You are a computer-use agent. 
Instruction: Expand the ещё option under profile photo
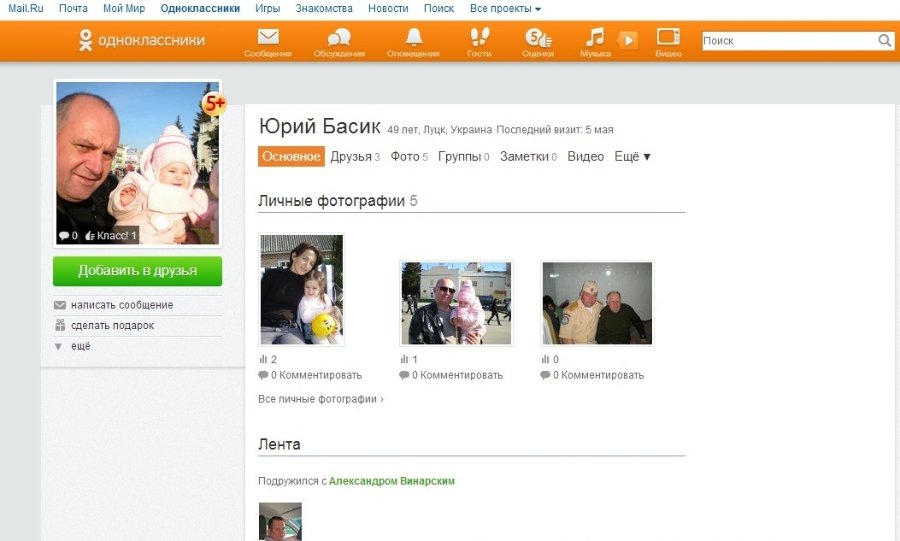point(80,346)
